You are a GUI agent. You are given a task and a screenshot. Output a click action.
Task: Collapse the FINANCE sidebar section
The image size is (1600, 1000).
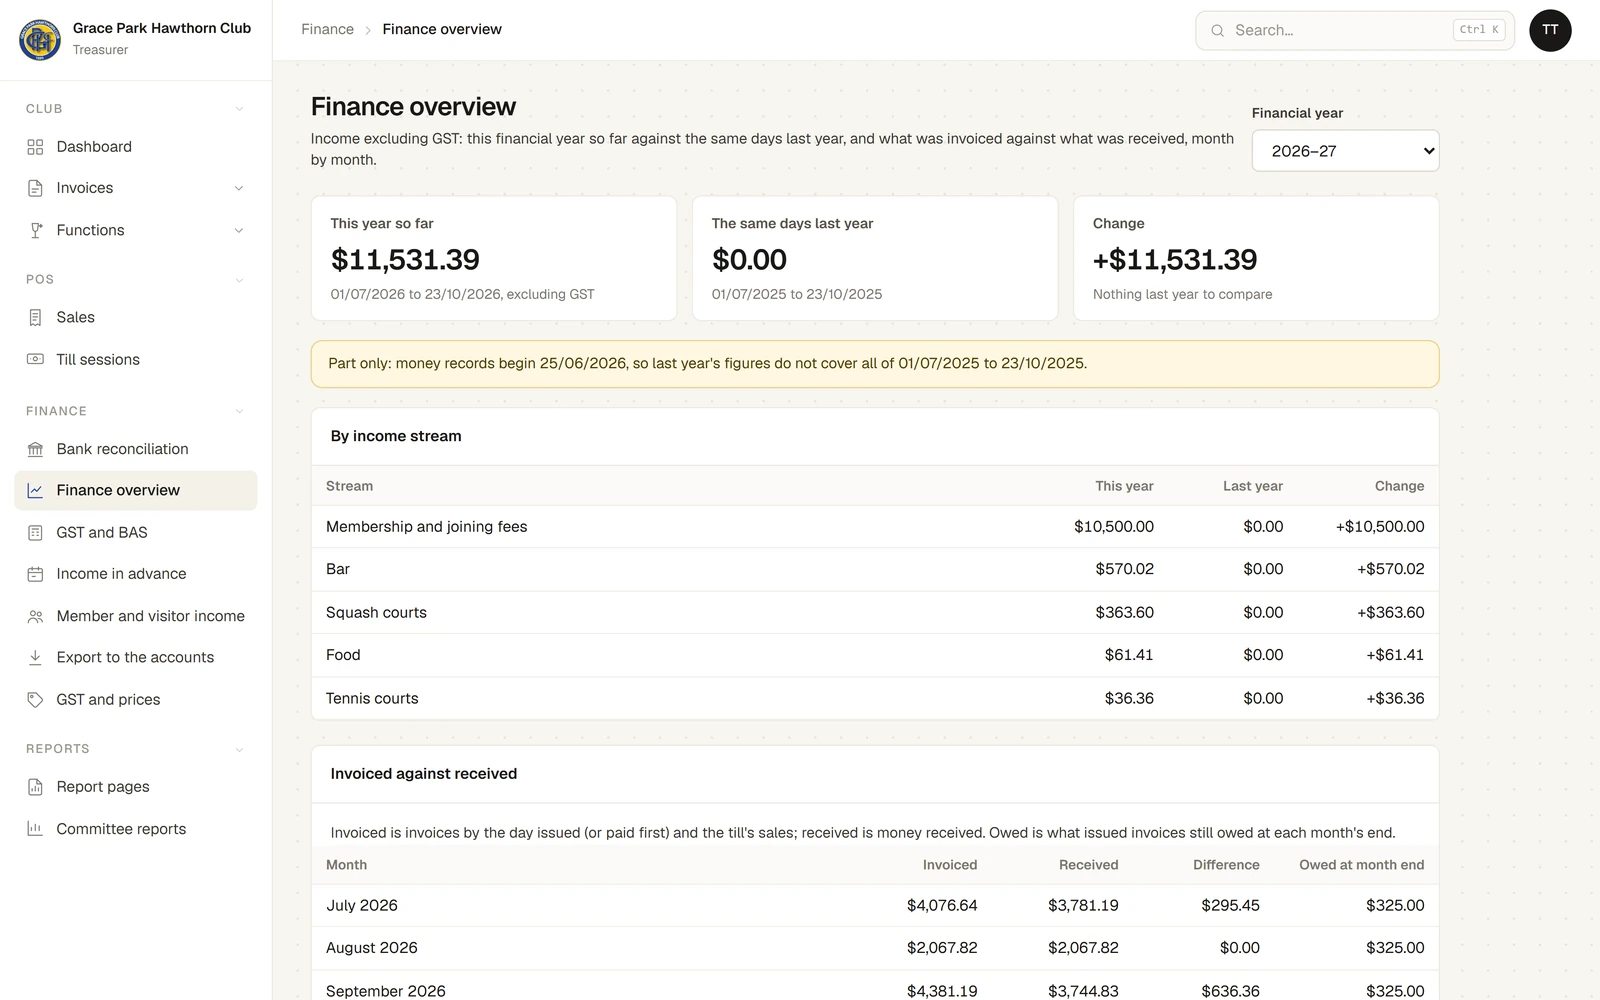click(x=239, y=411)
